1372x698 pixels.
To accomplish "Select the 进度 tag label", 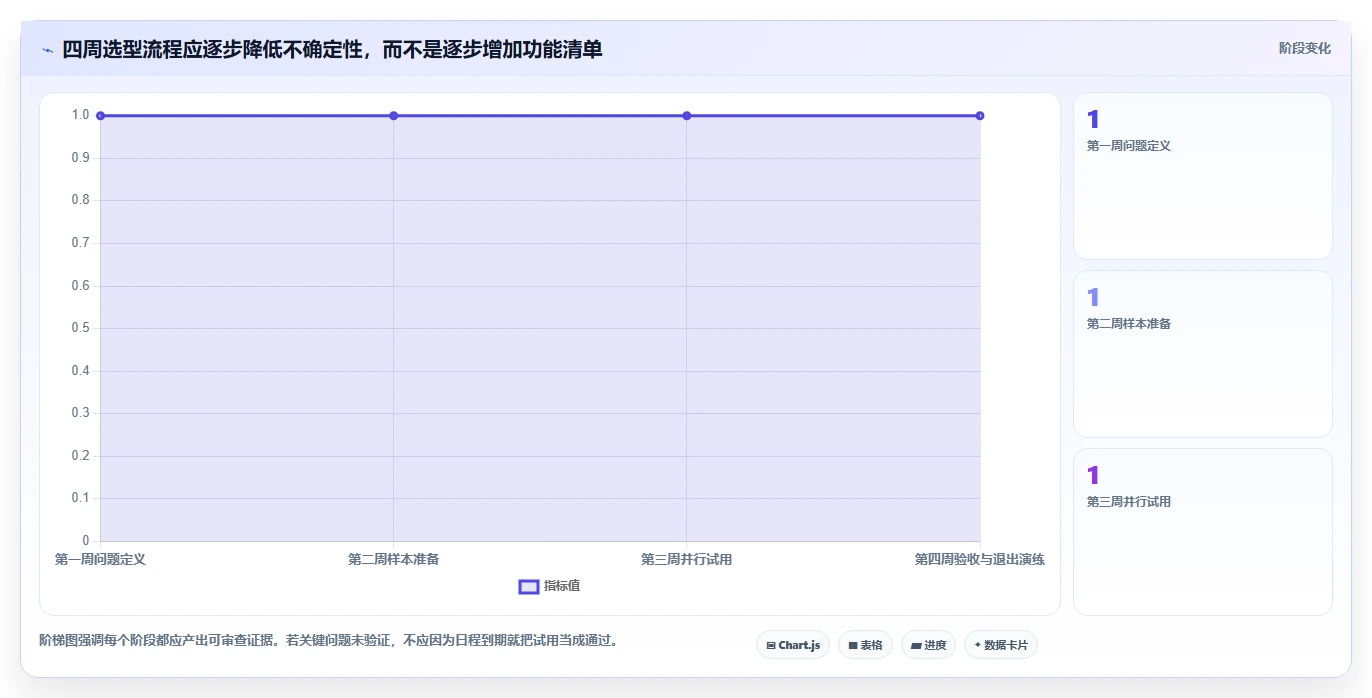I will 935,646.
